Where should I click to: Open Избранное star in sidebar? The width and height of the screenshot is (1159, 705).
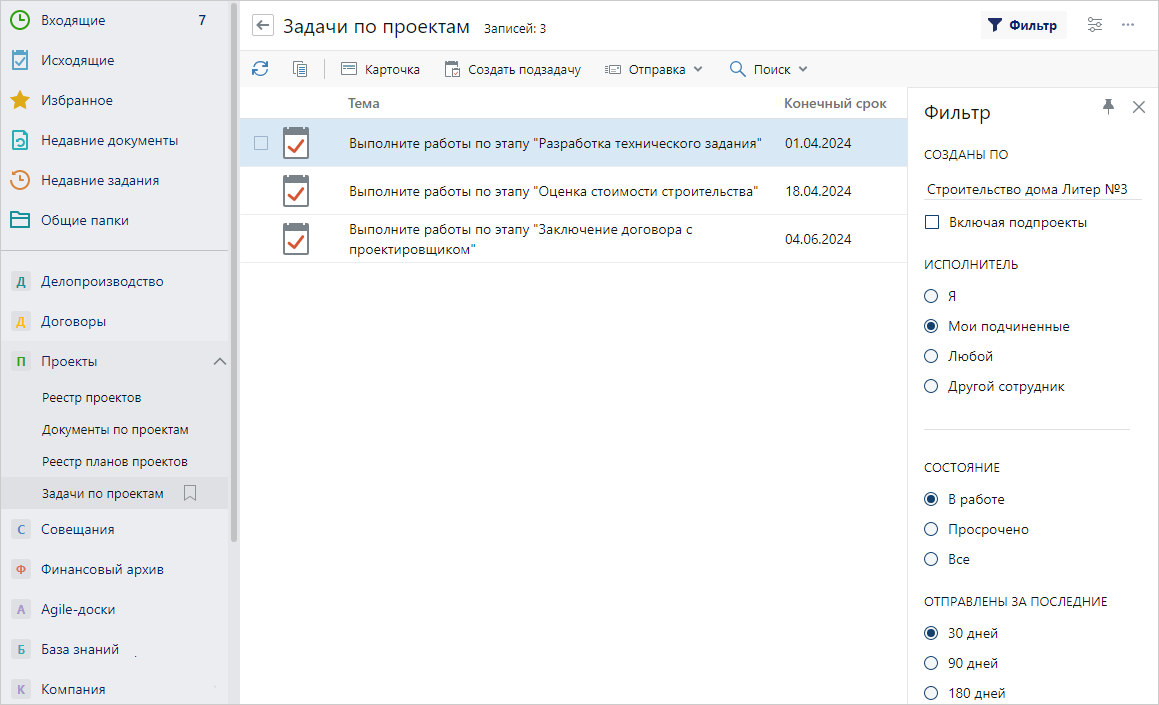pos(20,100)
